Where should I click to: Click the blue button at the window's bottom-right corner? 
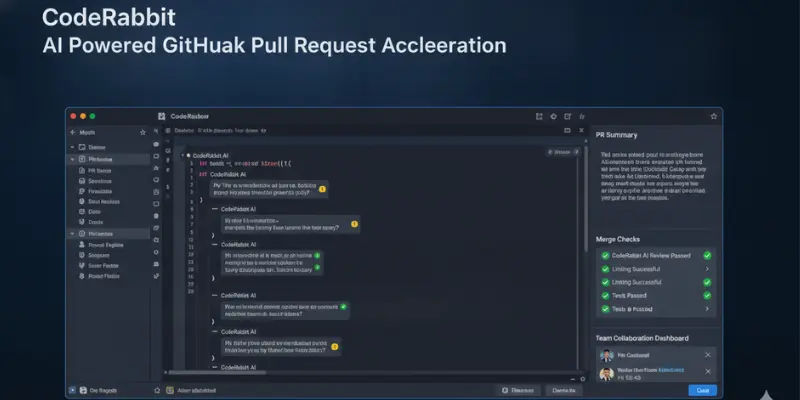[x=703, y=390]
